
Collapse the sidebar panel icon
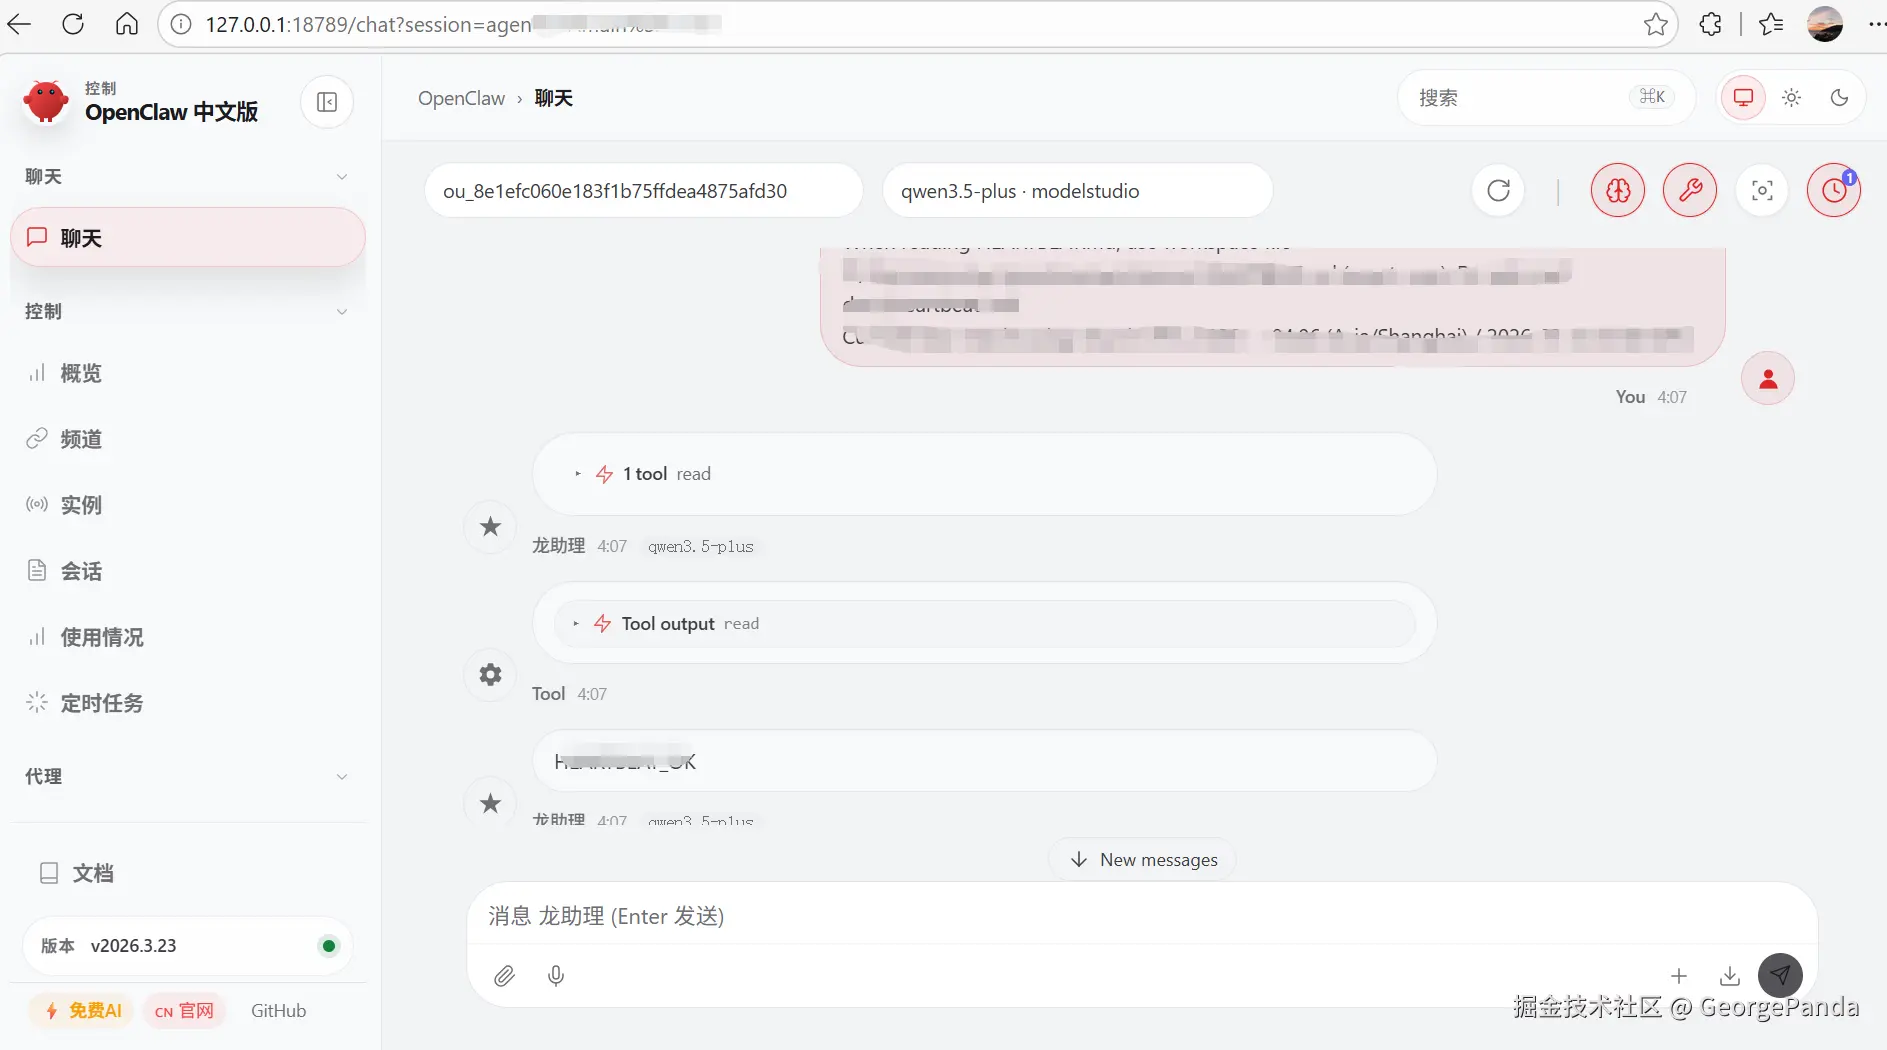click(327, 102)
